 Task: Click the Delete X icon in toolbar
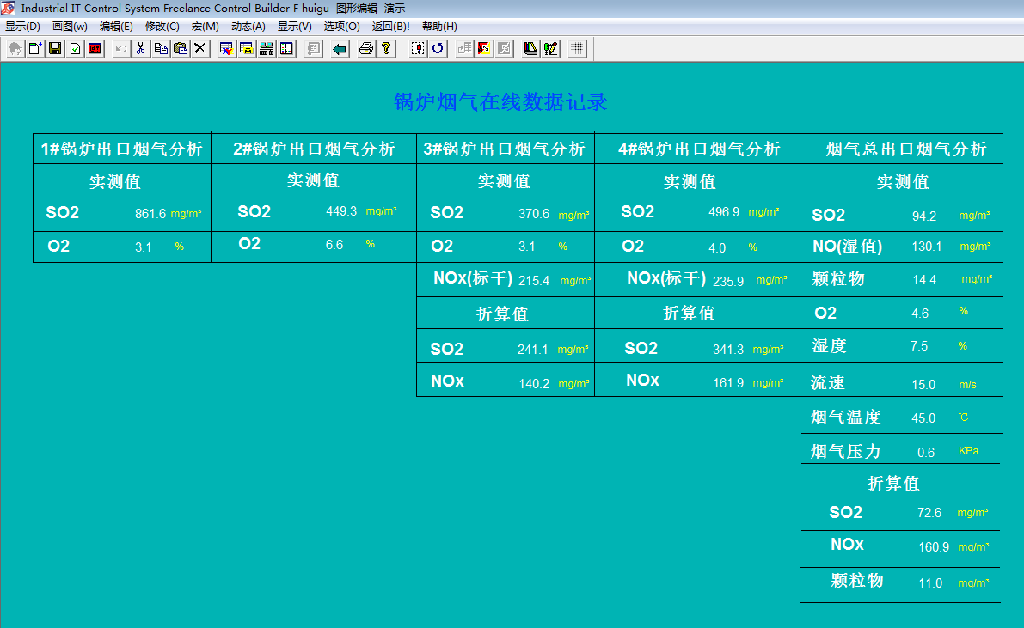[200, 48]
